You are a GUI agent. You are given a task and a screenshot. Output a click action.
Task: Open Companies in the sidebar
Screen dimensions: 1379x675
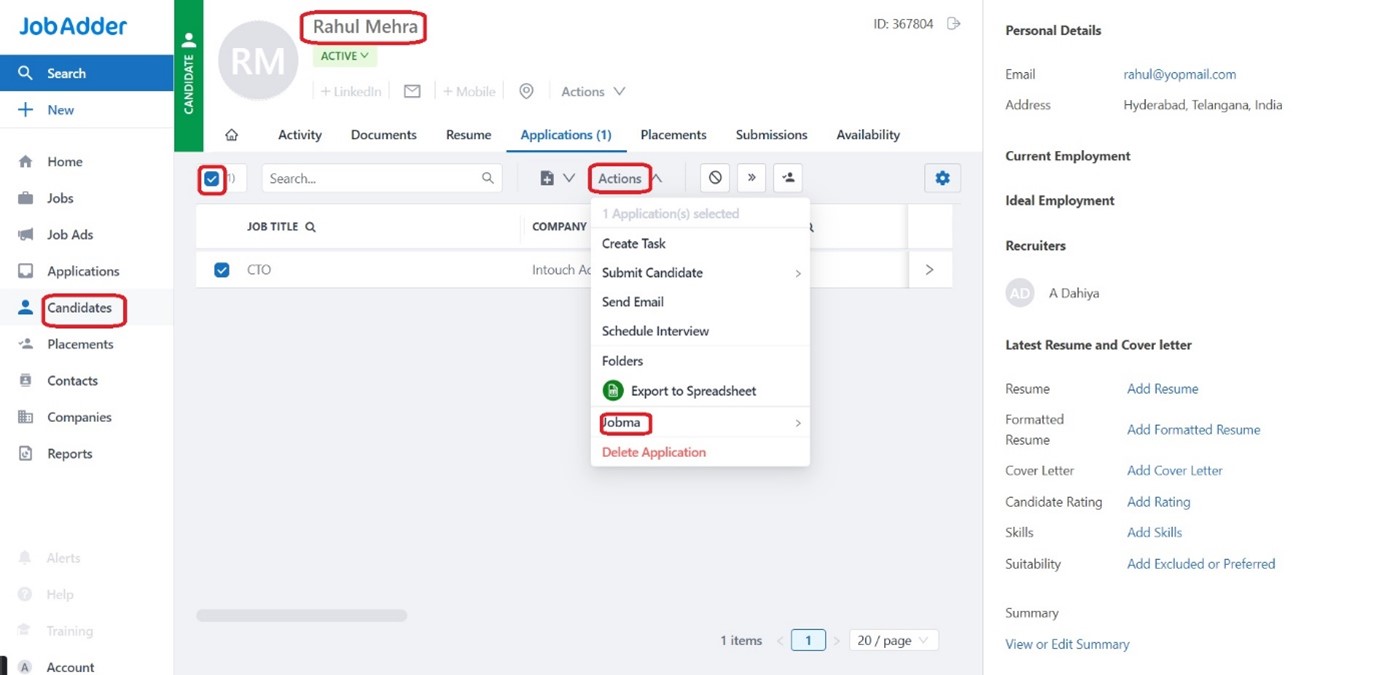click(79, 417)
